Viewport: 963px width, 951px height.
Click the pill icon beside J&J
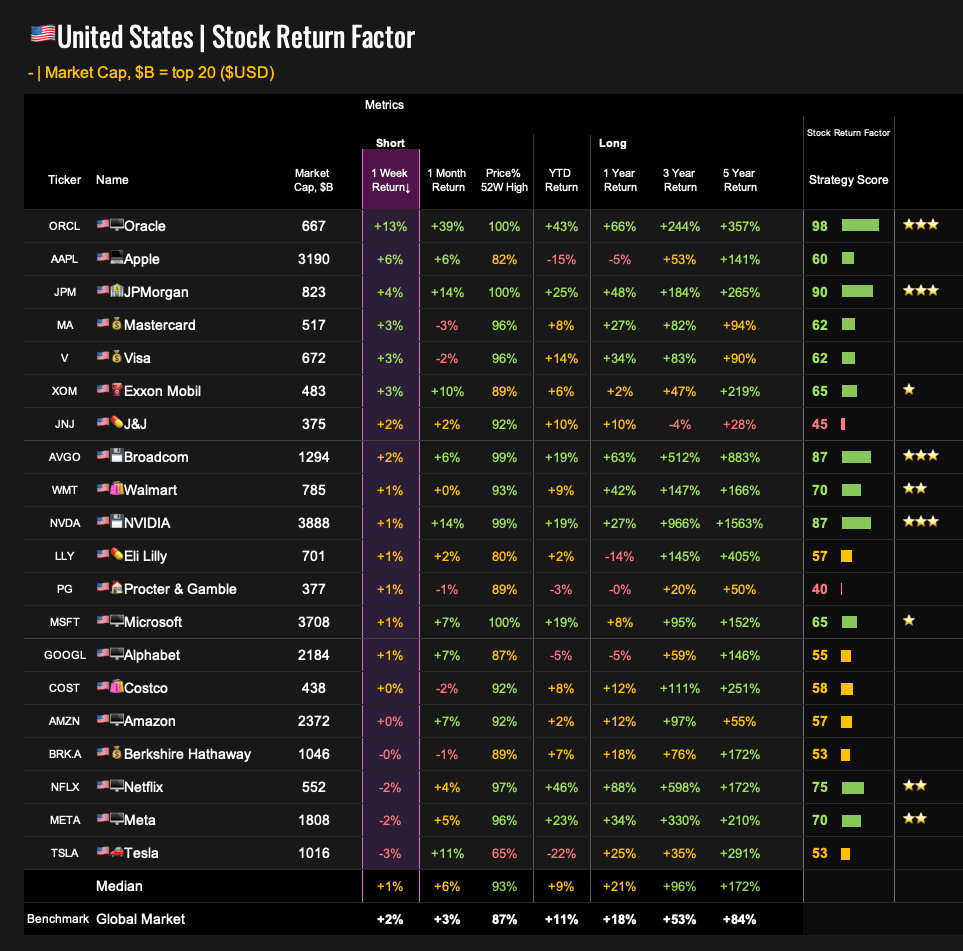point(117,422)
